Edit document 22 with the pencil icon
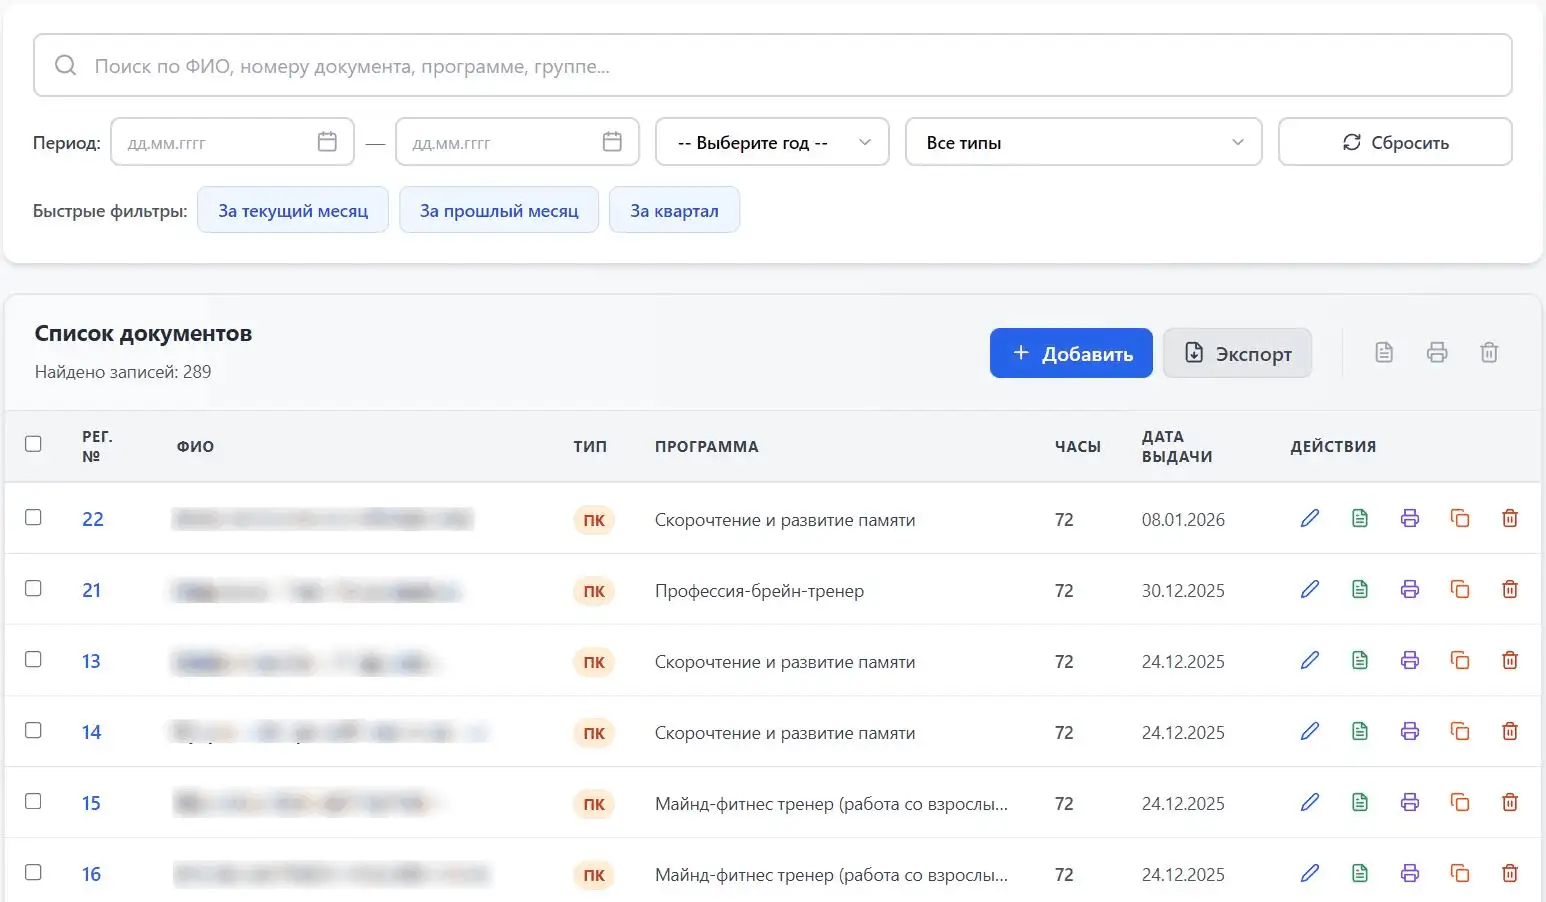Screen dimensions: 1546x902 click(x=1310, y=518)
